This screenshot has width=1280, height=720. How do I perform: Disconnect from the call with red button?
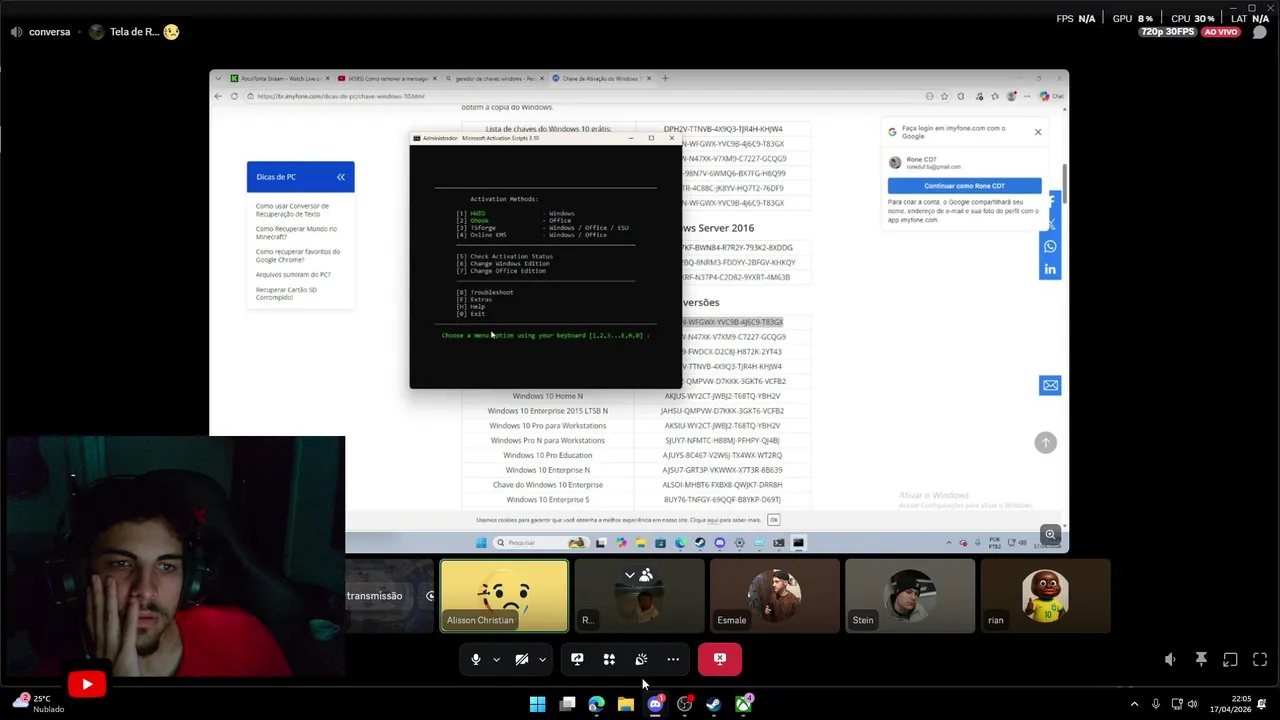coord(720,659)
